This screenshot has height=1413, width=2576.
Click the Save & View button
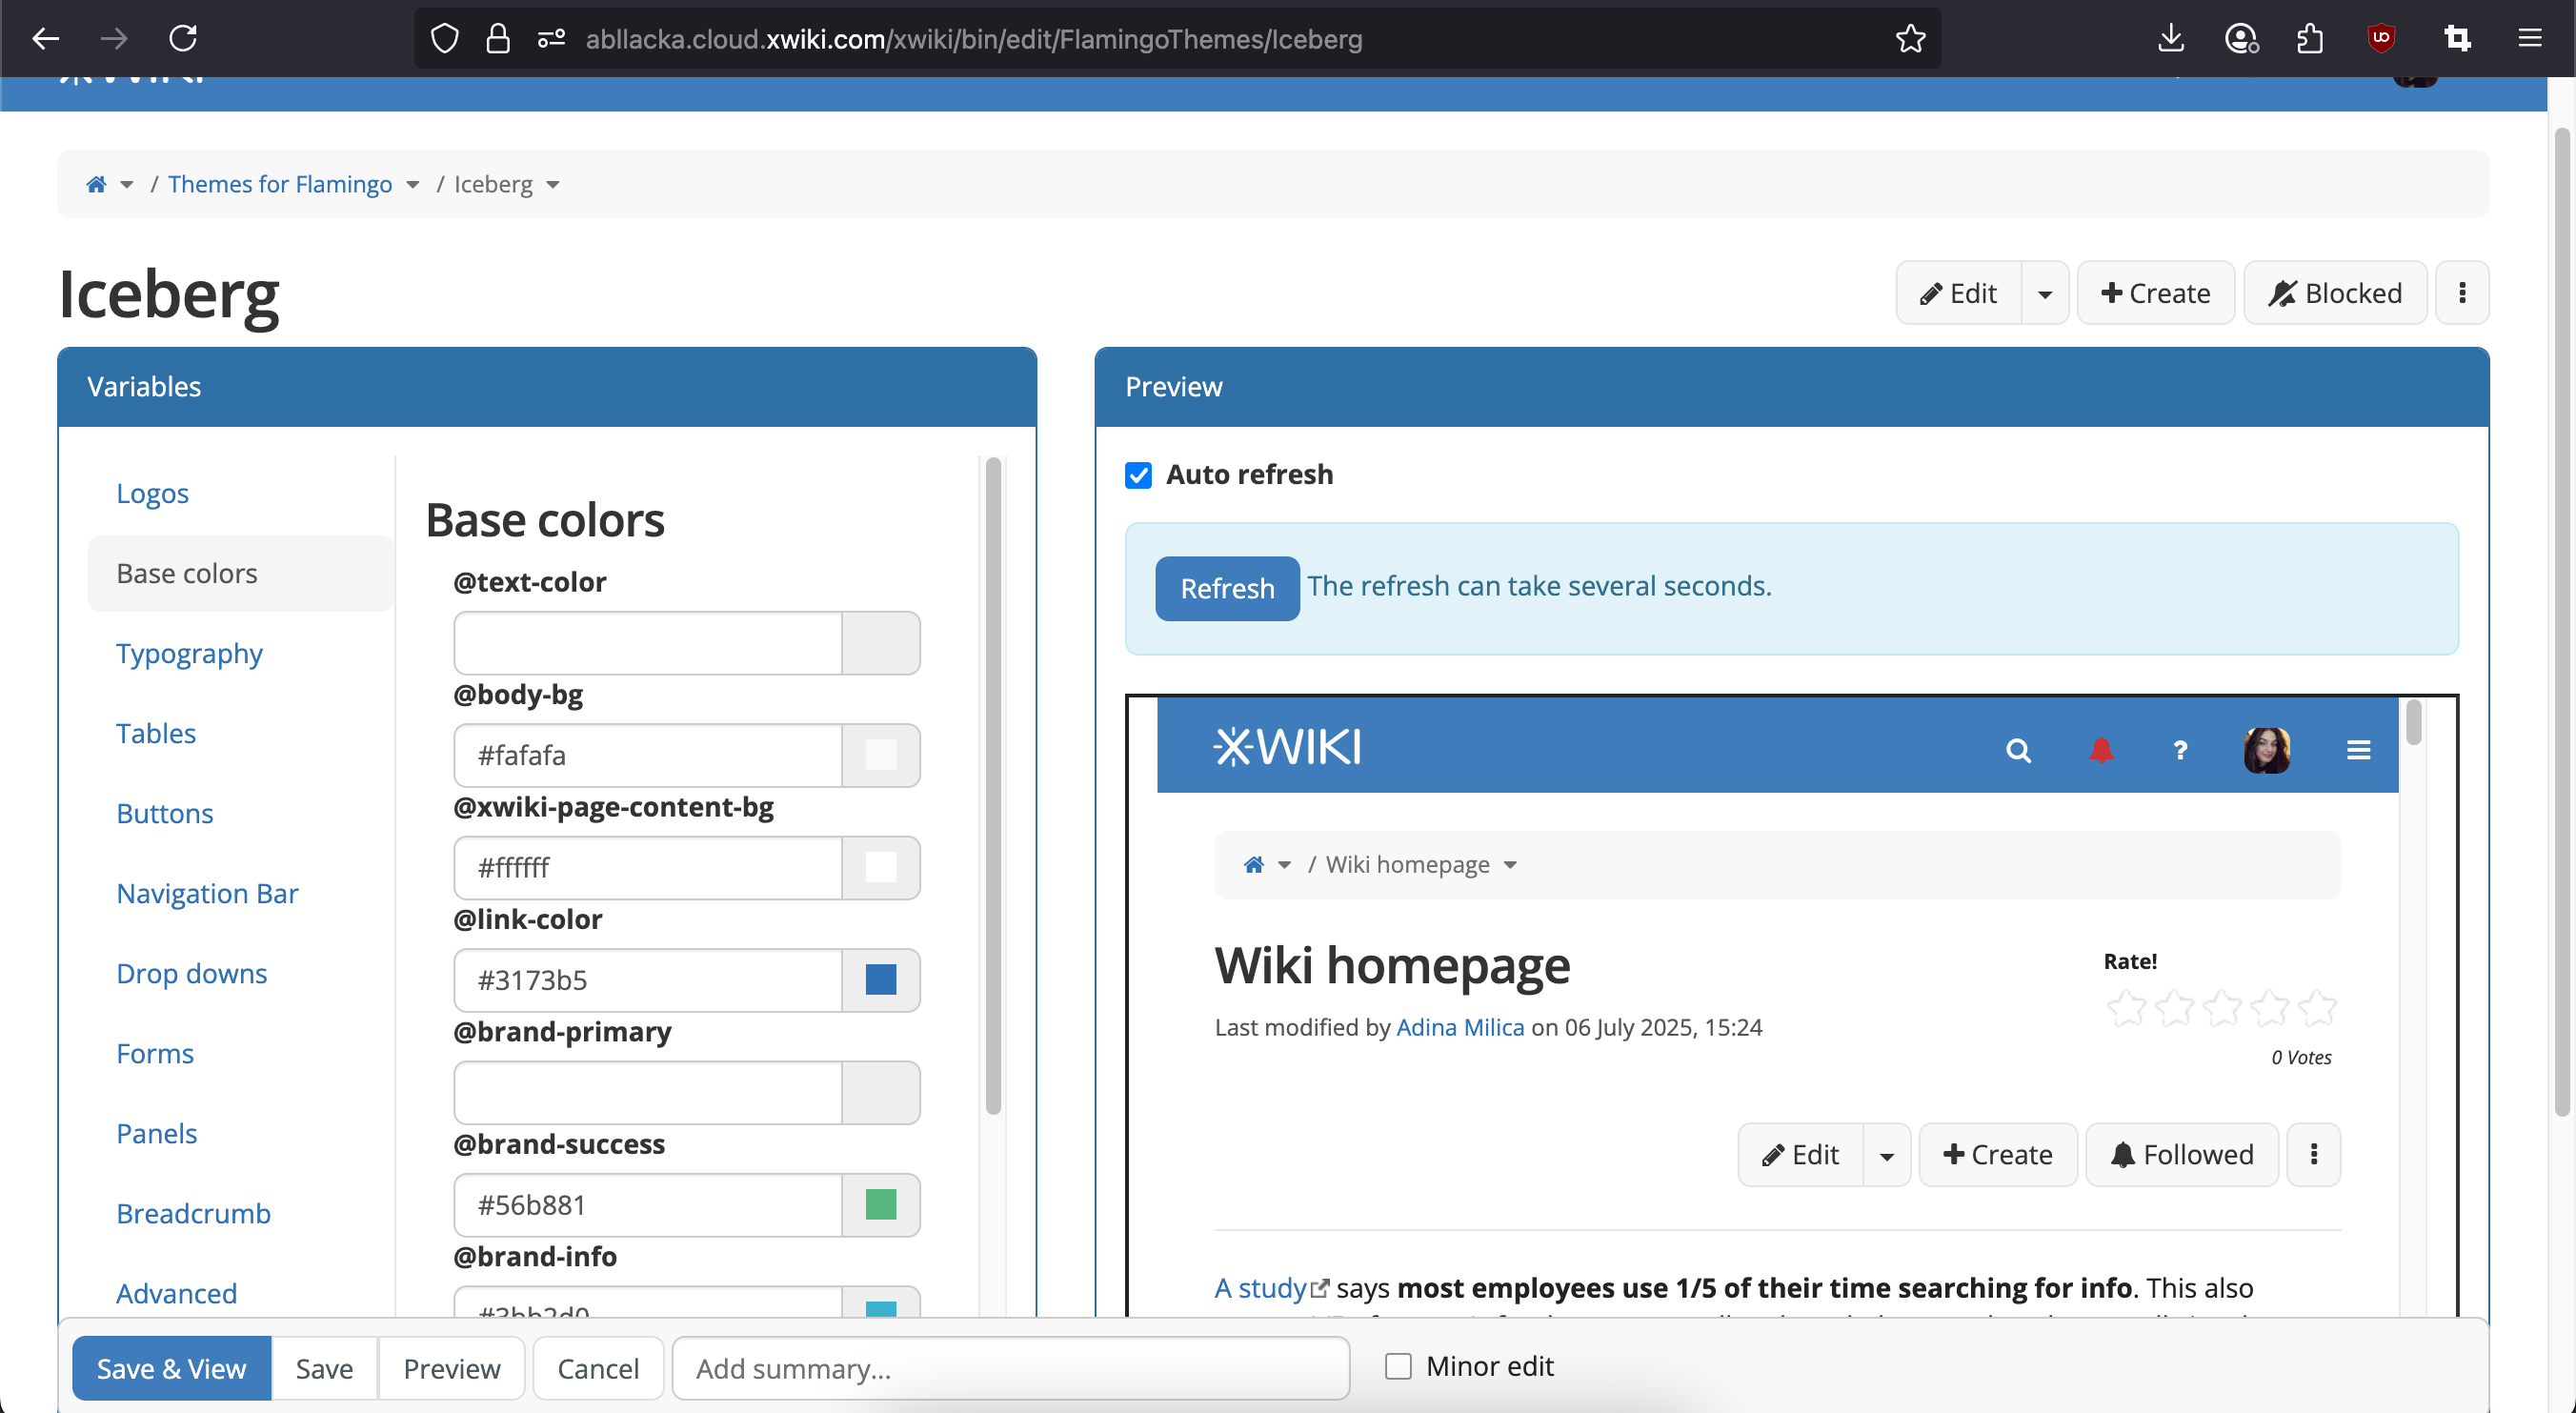[171, 1368]
